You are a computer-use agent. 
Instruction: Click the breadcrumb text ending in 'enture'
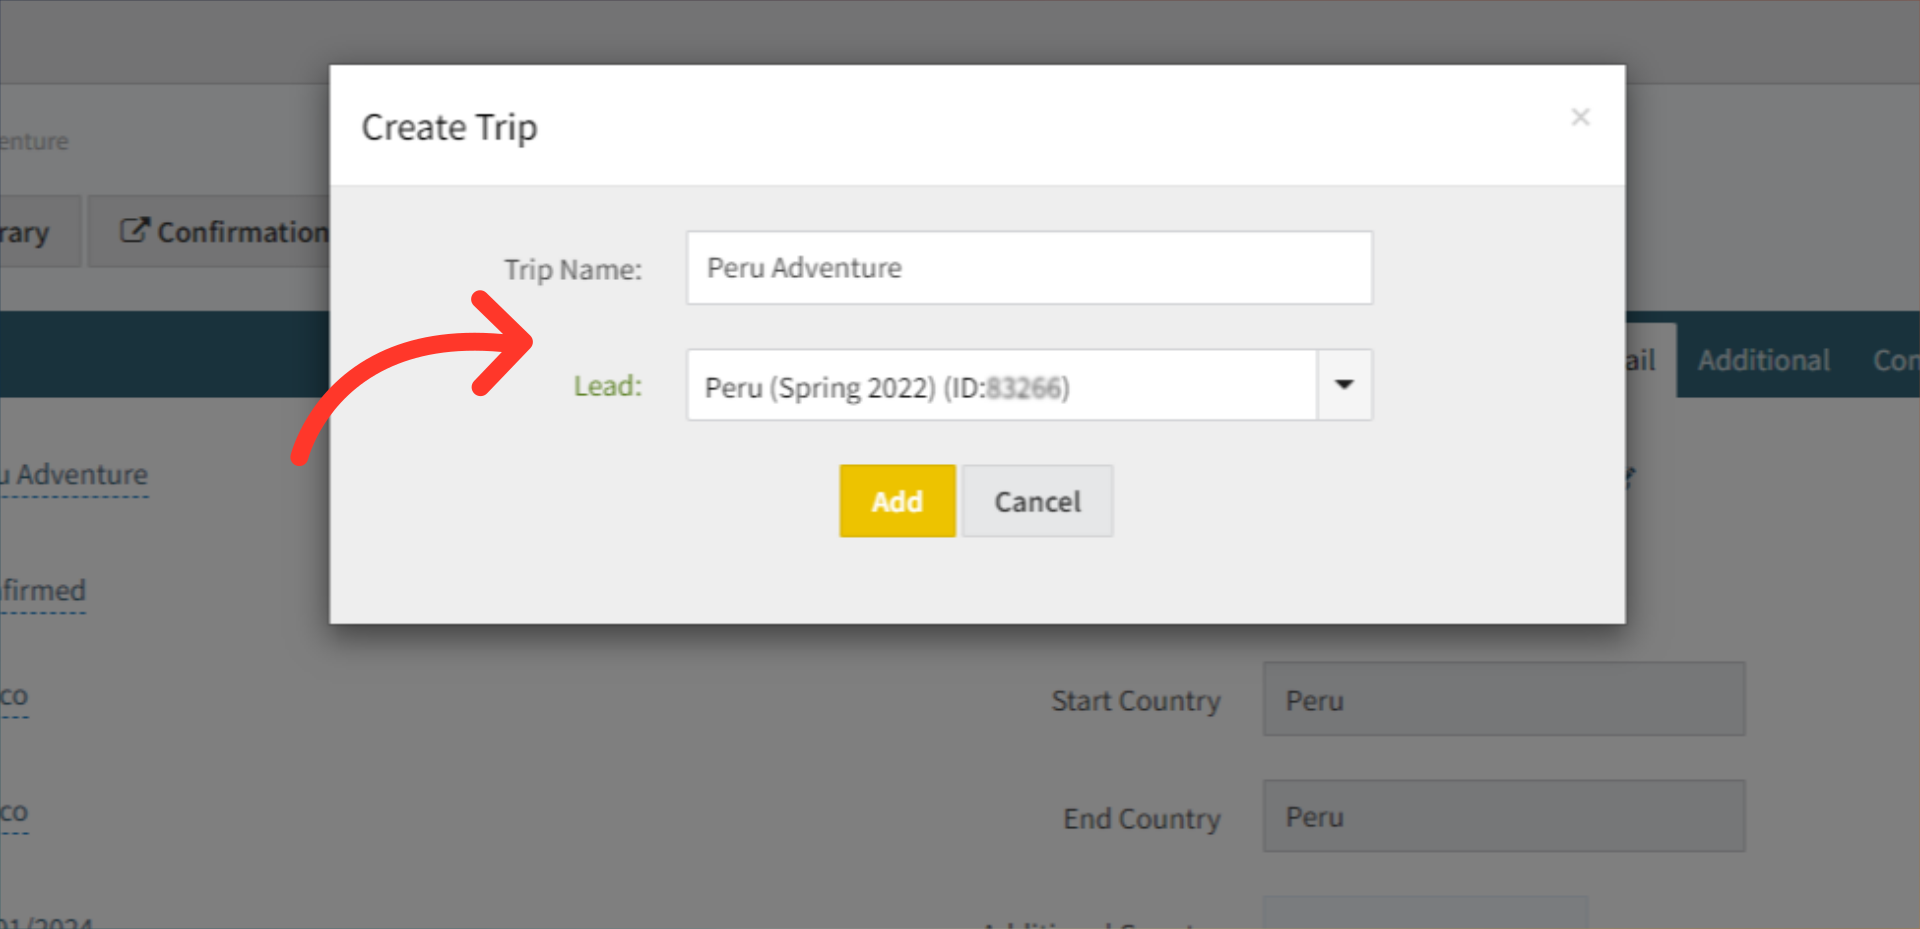click(x=34, y=142)
